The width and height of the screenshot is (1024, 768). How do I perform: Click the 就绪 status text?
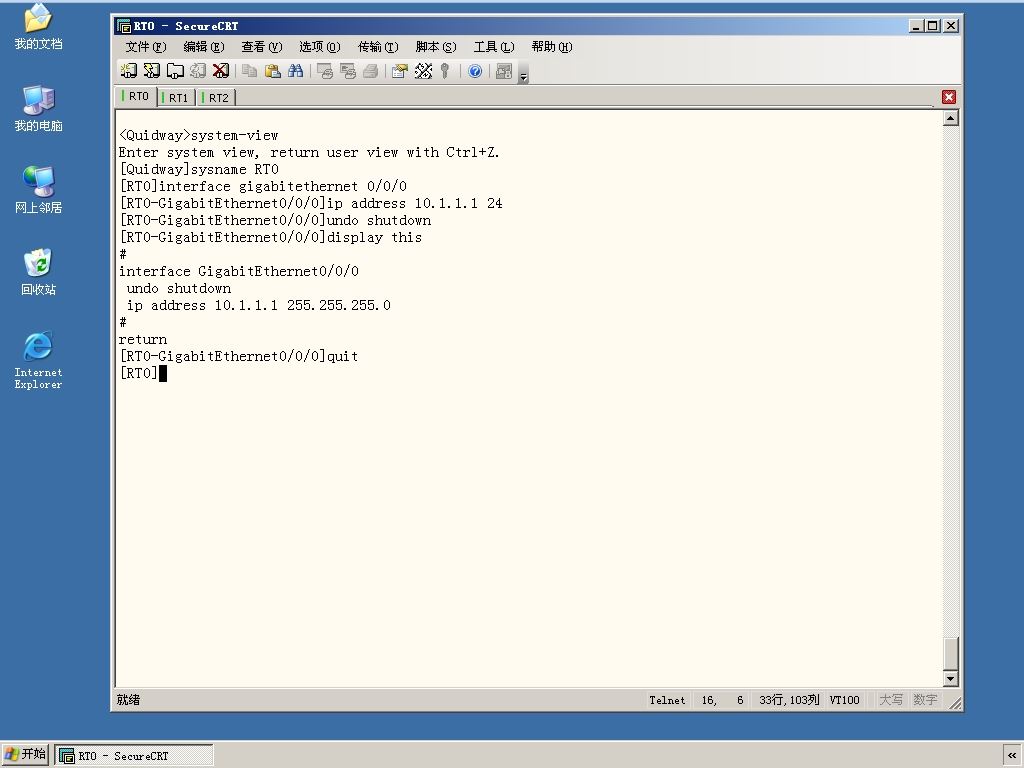[x=129, y=700]
